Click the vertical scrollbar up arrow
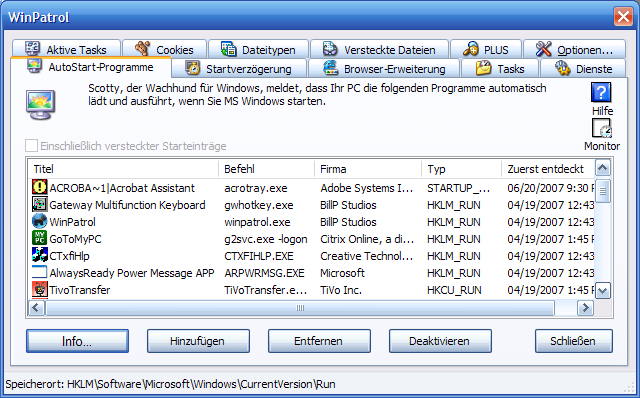The image size is (640, 398). tap(603, 167)
